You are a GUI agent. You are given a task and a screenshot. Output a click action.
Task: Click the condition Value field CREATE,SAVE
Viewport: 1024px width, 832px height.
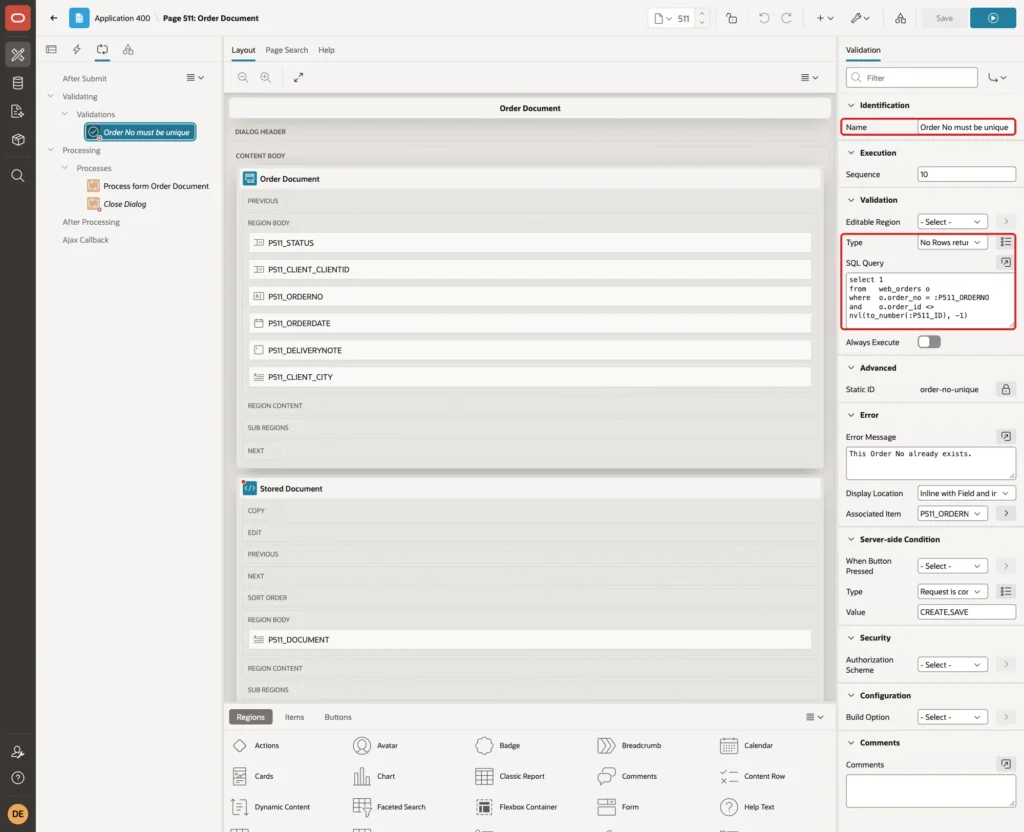coord(967,612)
